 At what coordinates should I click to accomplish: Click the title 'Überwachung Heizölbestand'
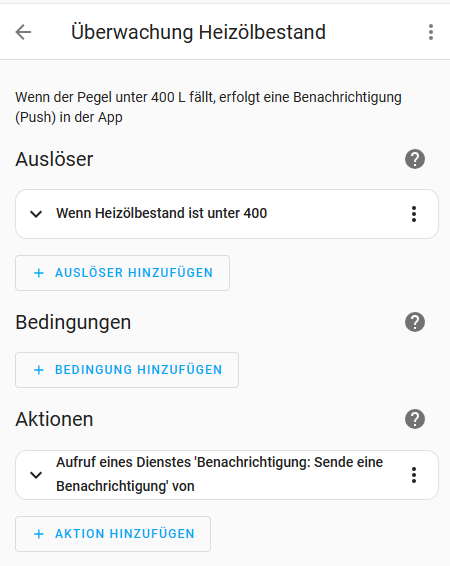[x=198, y=32]
